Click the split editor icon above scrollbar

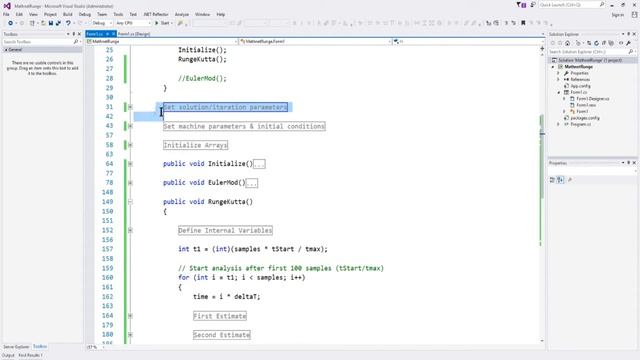pyautogui.click(x=542, y=49)
